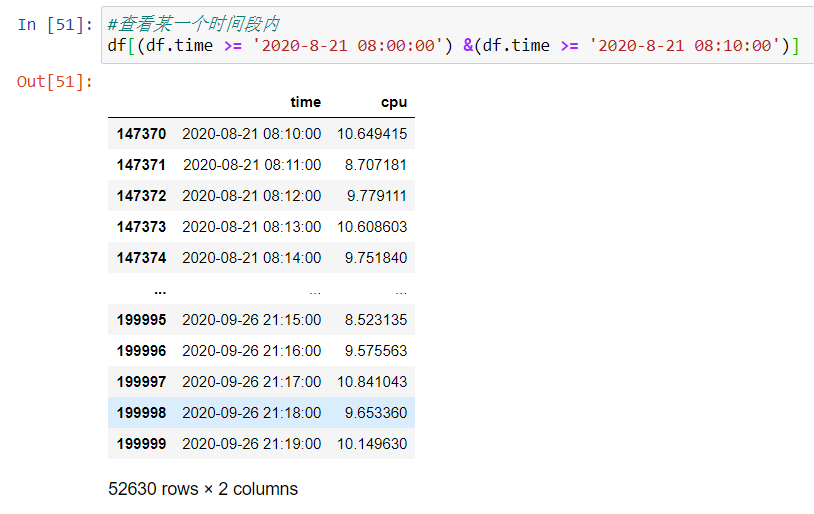Click time cell 2020-08-21 08:11:00
This screenshot has width=814, height=514.
click(x=252, y=165)
